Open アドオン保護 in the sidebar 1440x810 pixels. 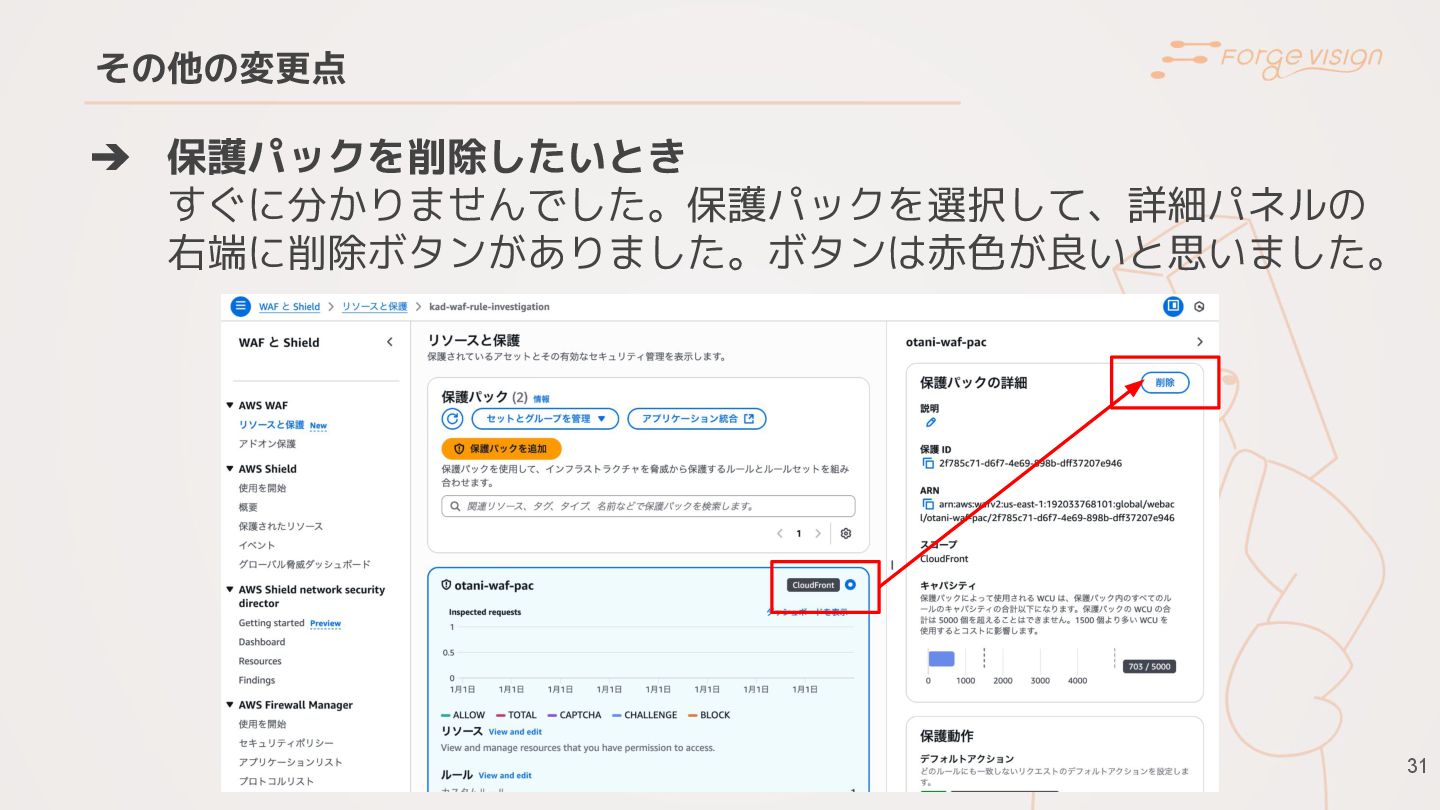(267, 444)
